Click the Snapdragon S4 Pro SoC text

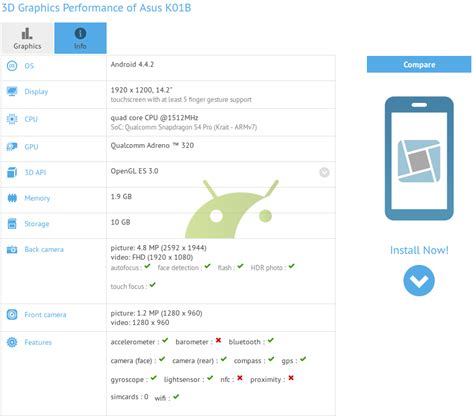click(184, 127)
